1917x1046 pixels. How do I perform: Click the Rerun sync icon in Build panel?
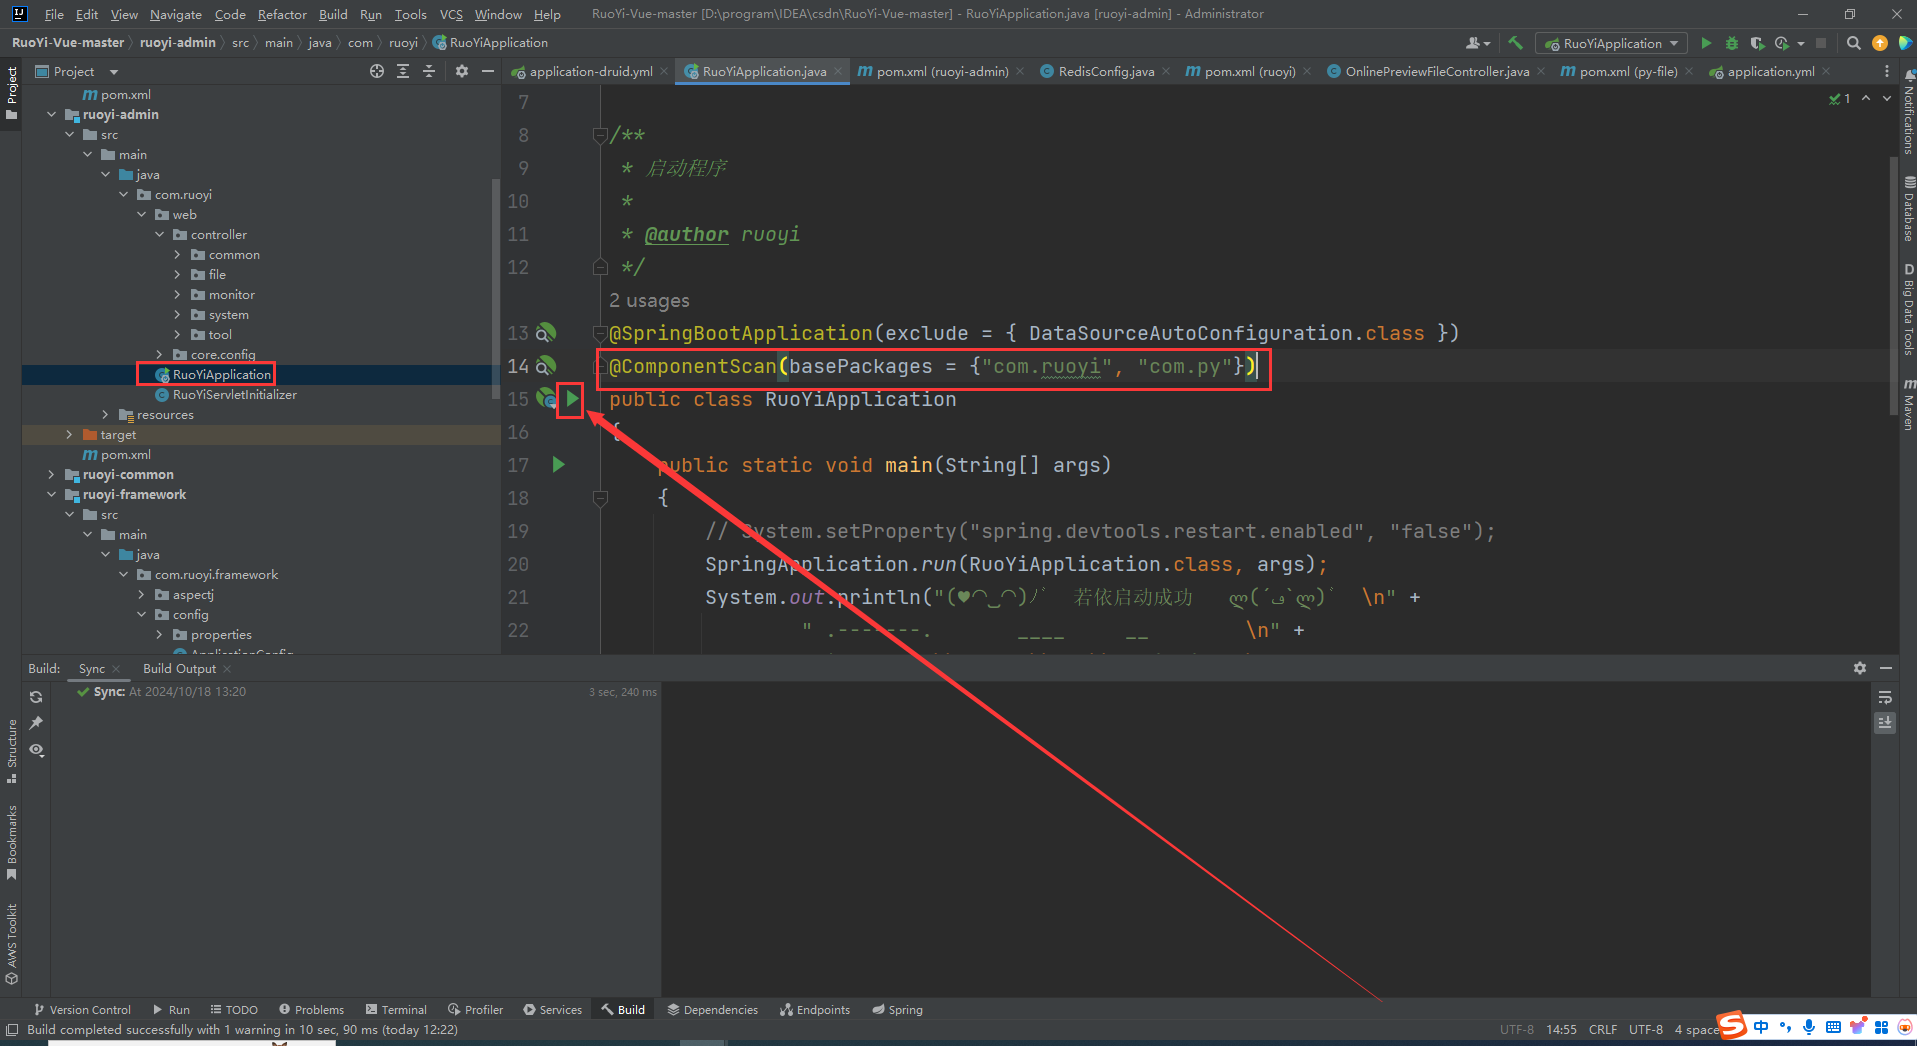pos(37,697)
